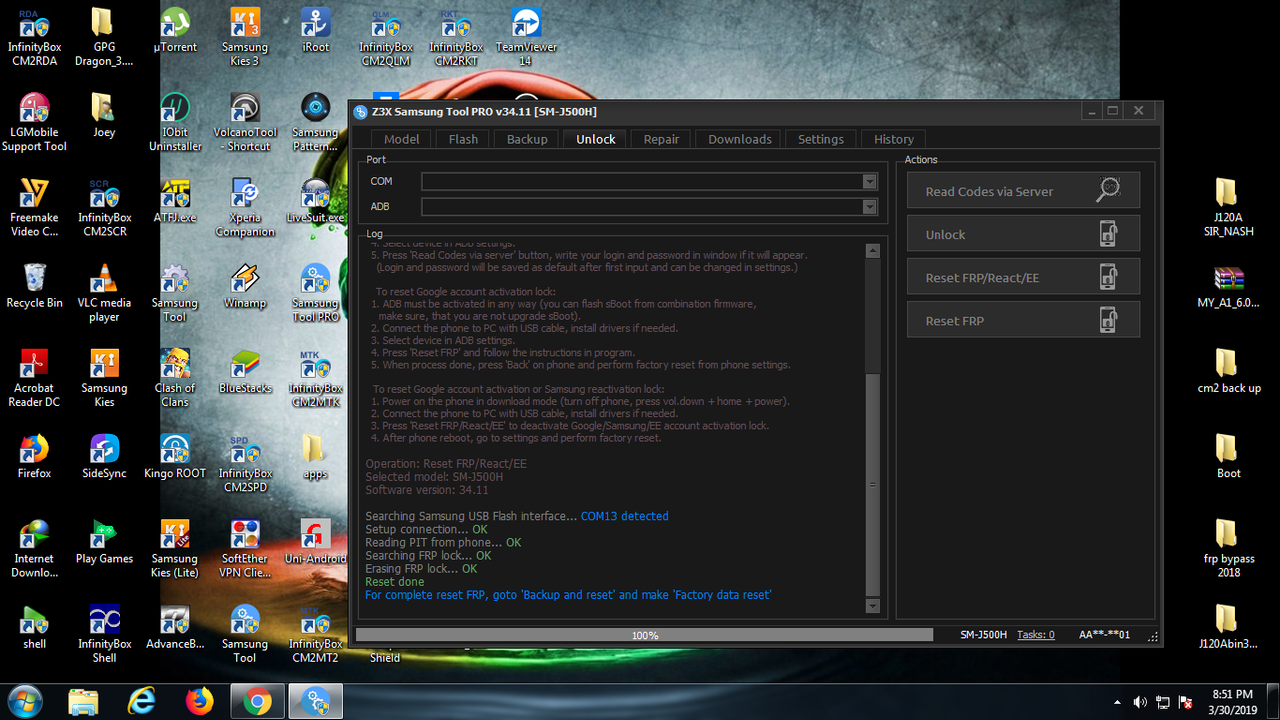This screenshot has height=720, width=1280.
Task: Open the uTorrent desktop shortcut
Action: click(175, 31)
